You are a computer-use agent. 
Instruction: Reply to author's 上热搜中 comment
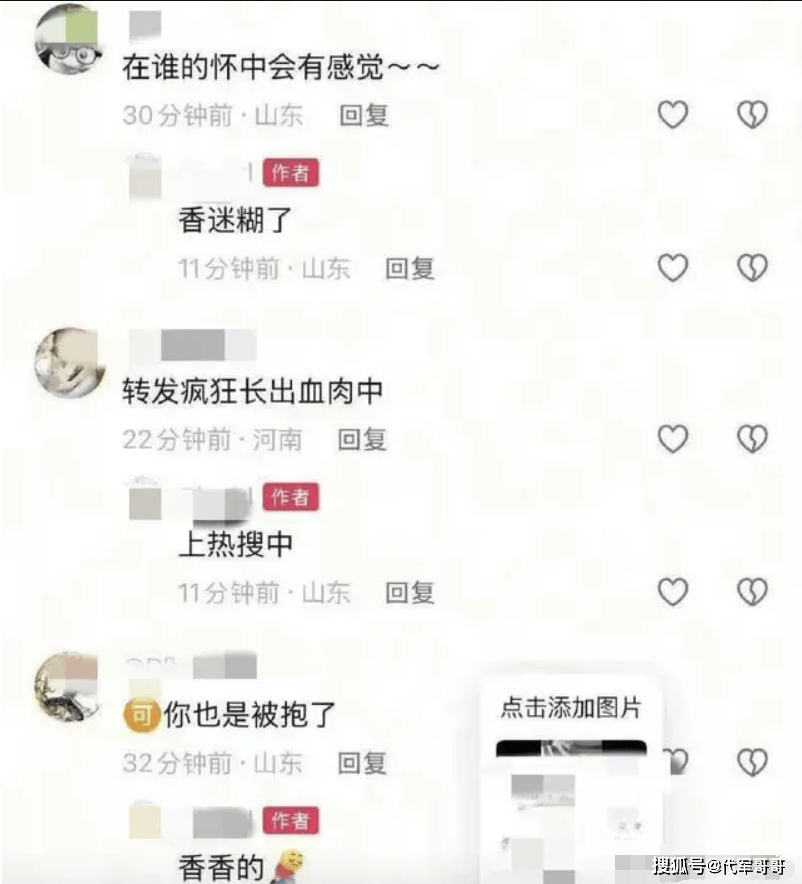[410, 593]
